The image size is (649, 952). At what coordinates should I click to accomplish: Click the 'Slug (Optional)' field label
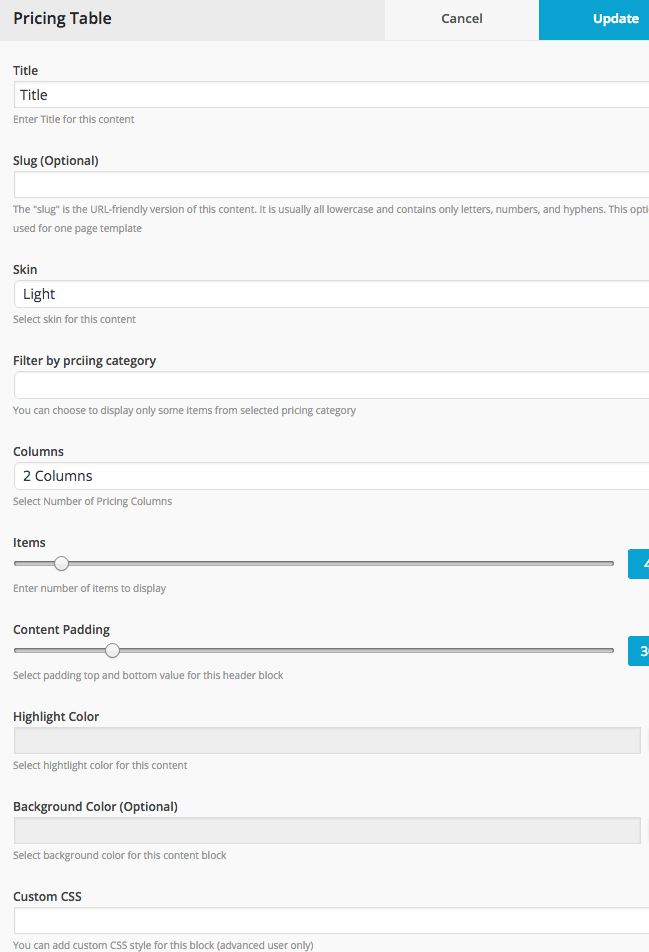coord(56,160)
